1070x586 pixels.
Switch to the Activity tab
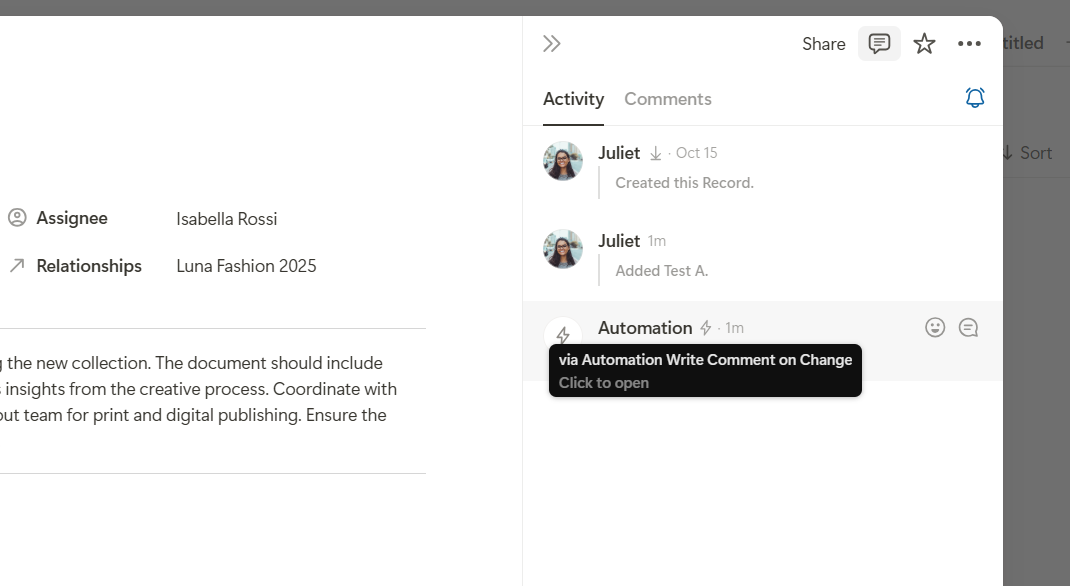click(x=573, y=99)
